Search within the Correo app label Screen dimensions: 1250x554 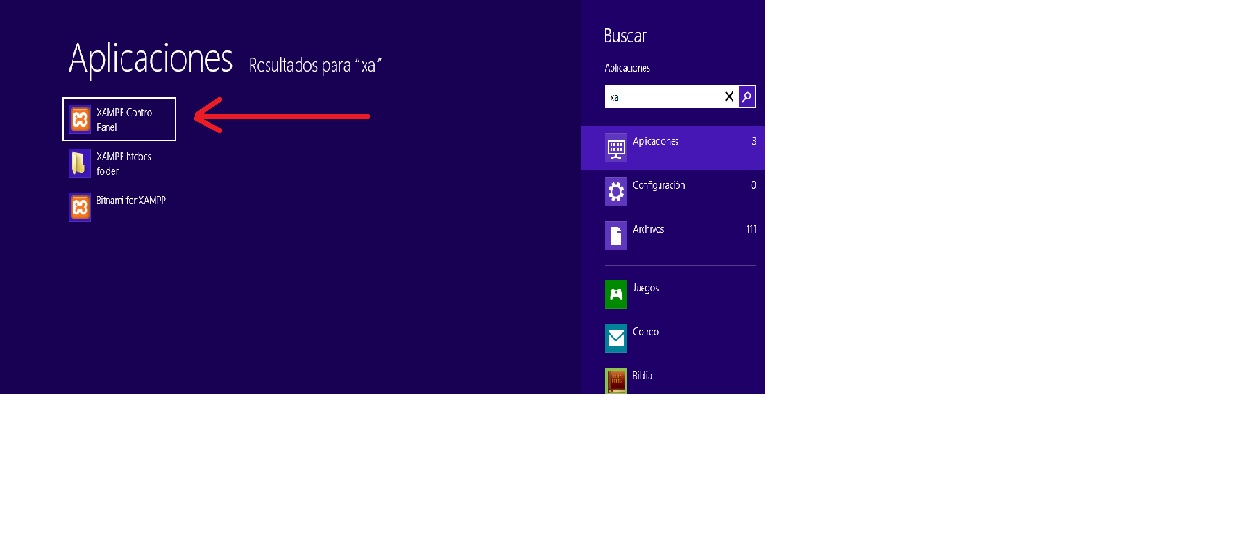(646, 332)
